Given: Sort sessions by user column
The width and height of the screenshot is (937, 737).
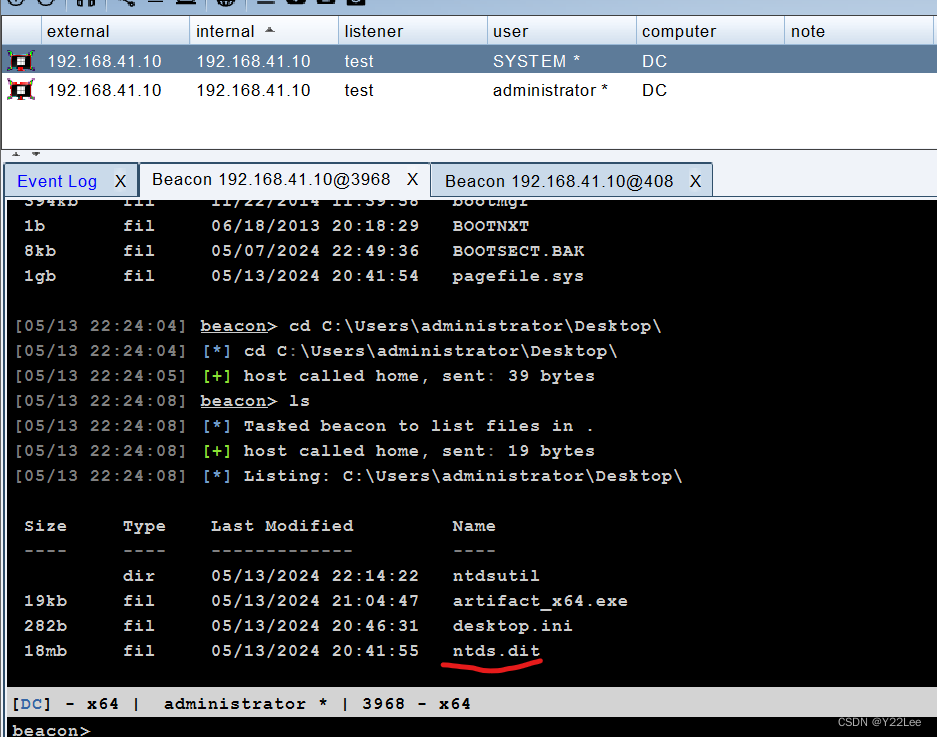Looking at the screenshot, I should click(562, 31).
